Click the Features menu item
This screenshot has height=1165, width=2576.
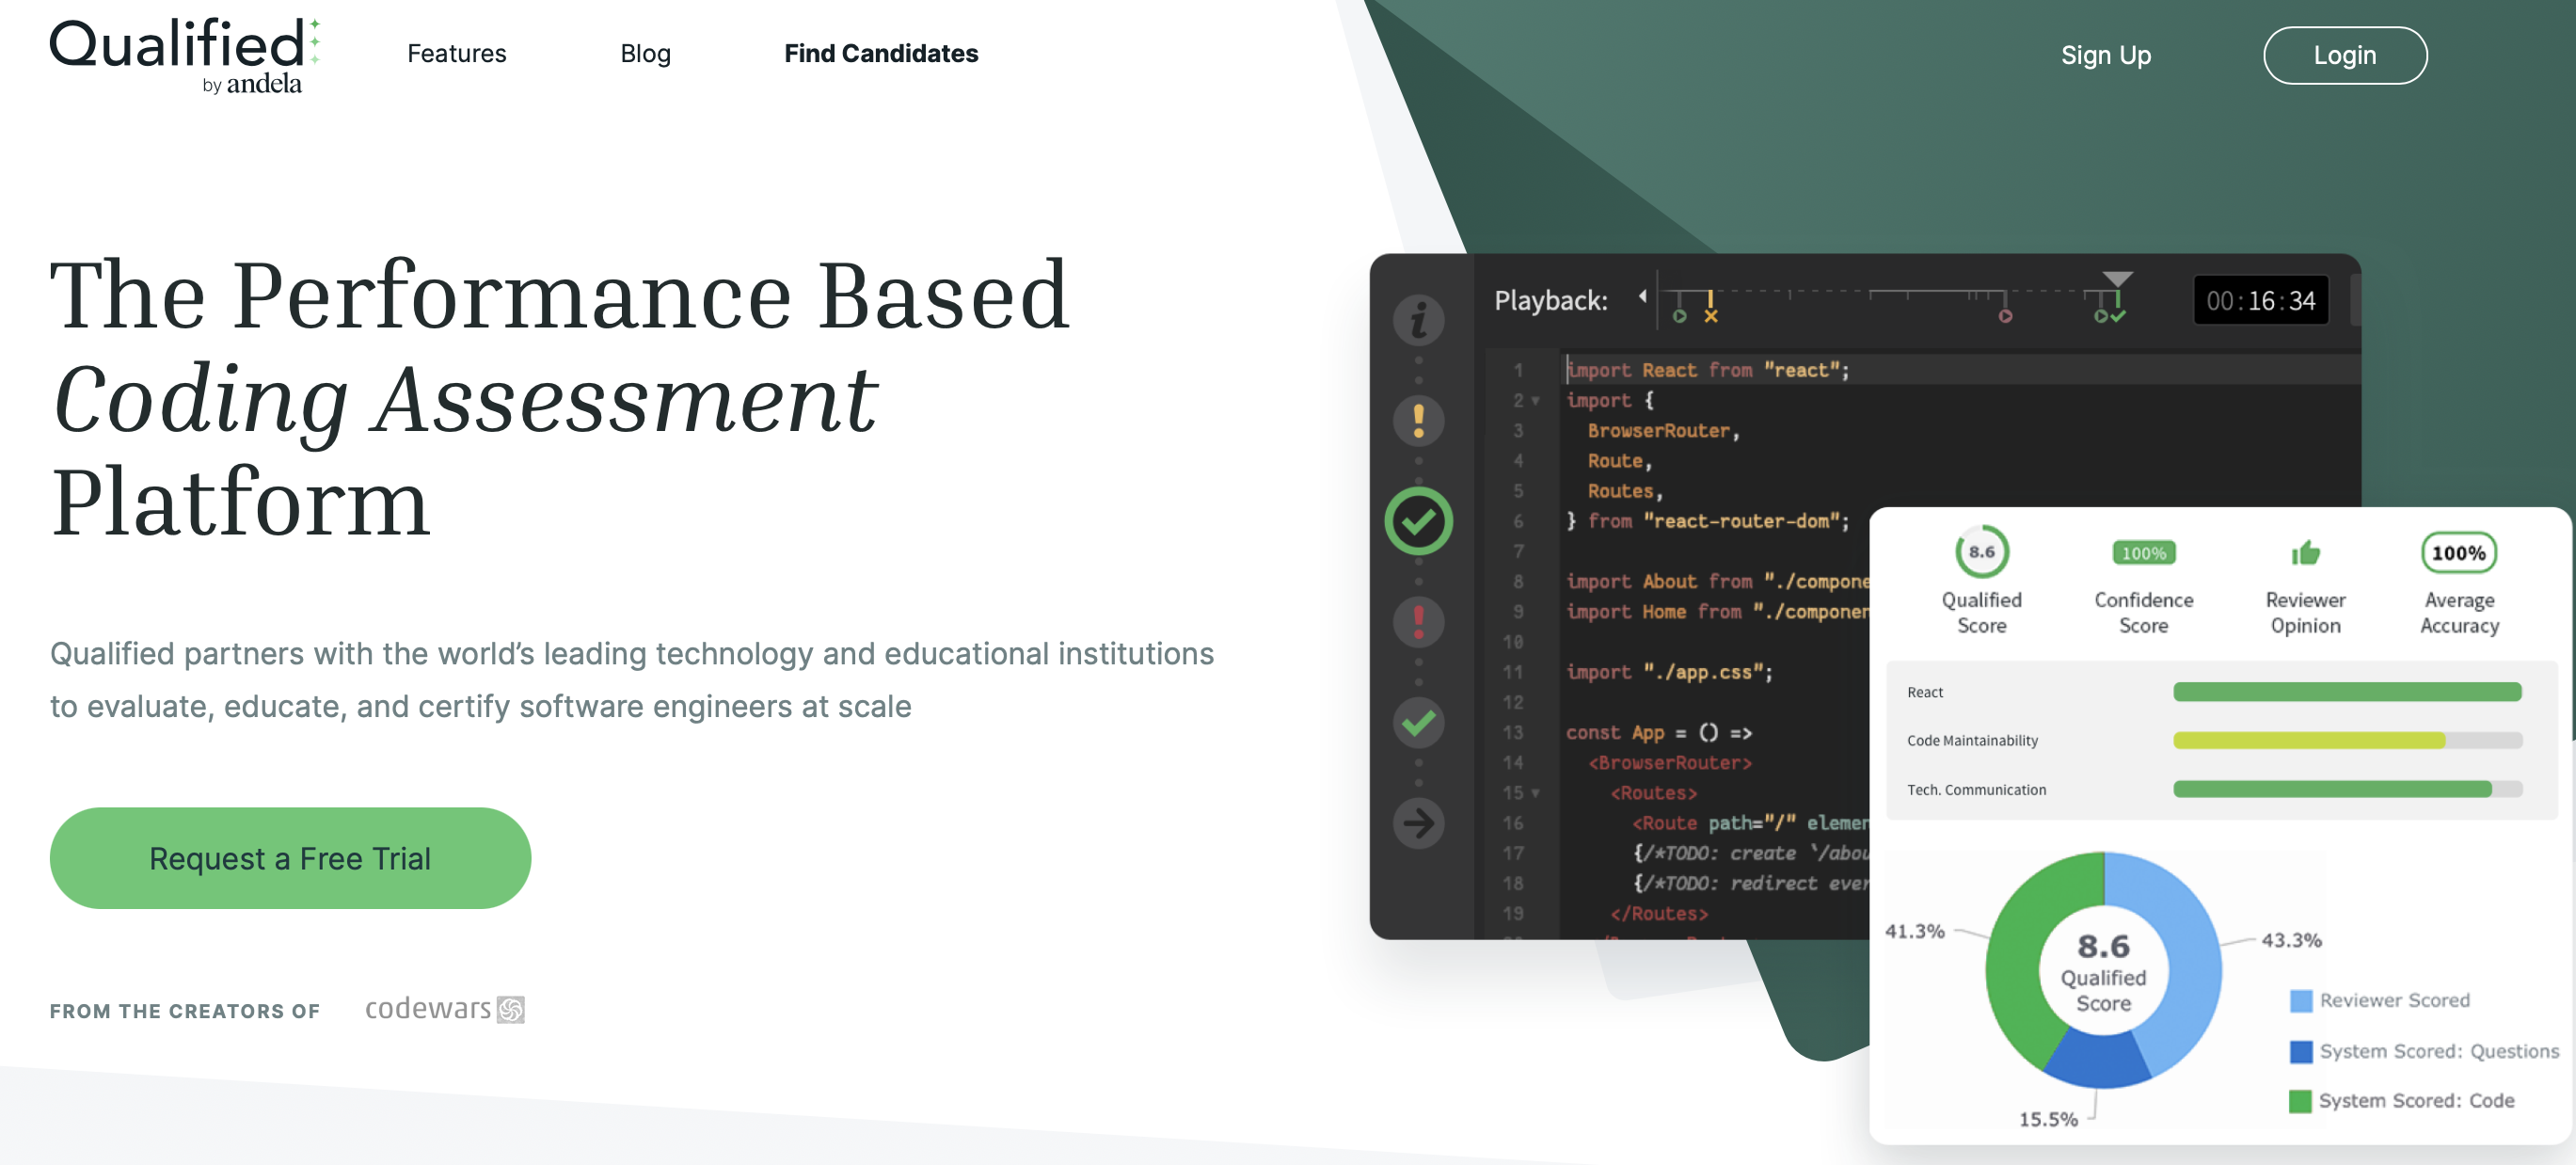click(456, 53)
